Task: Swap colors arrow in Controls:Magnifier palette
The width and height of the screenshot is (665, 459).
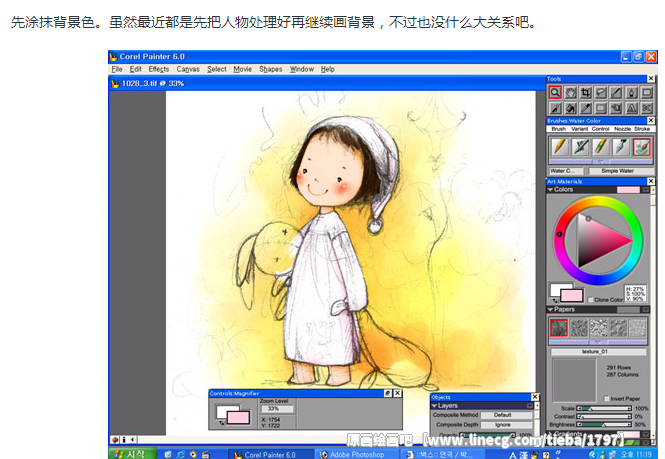Action: point(221,422)
